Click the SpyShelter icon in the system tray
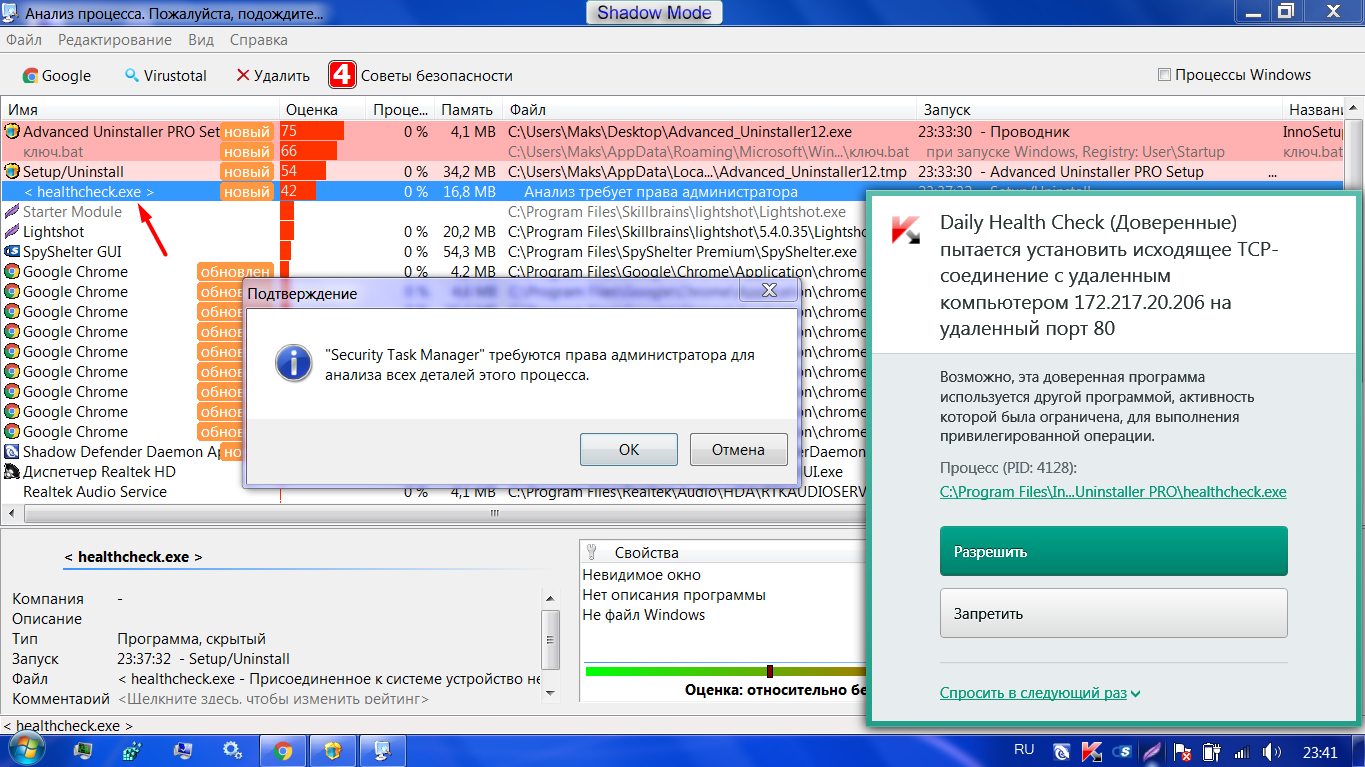This screenshot has width=1365, height=767. [1123, 750]
